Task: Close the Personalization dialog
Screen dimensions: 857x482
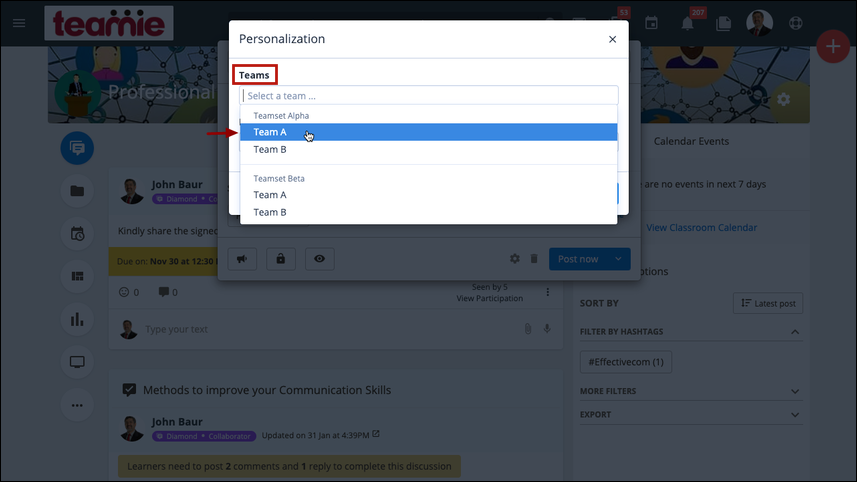Action: click(x=612, y=39)
